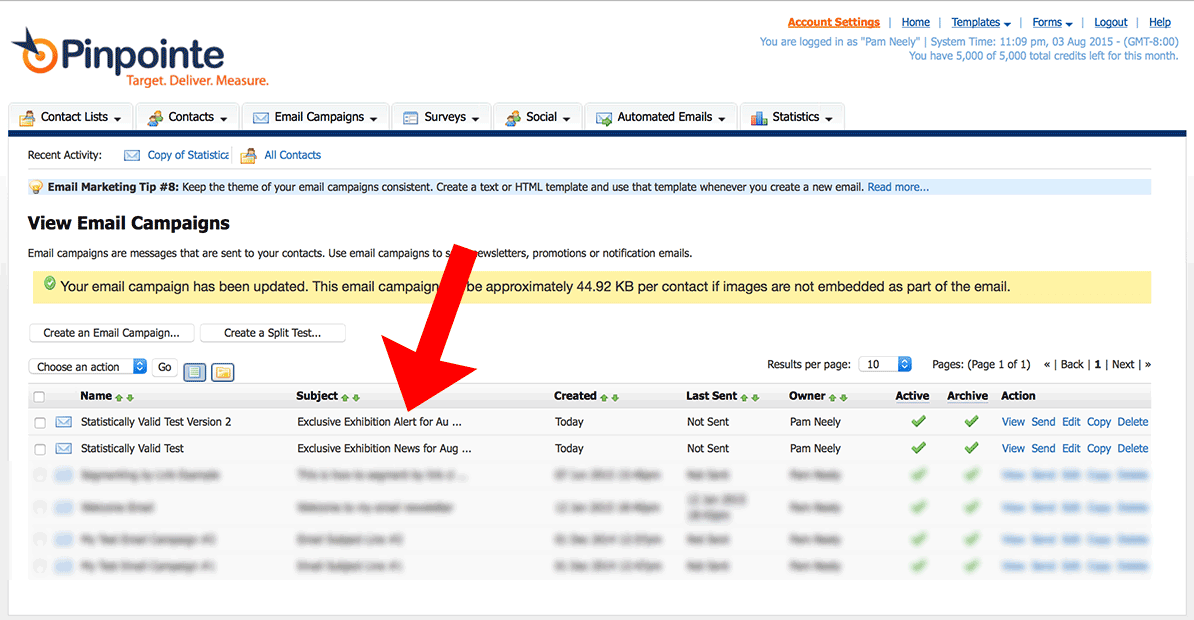This screenshot has width=1194, height=620.
Task: Open the Email Campaigns menu
Action: [x=316, y=117]
